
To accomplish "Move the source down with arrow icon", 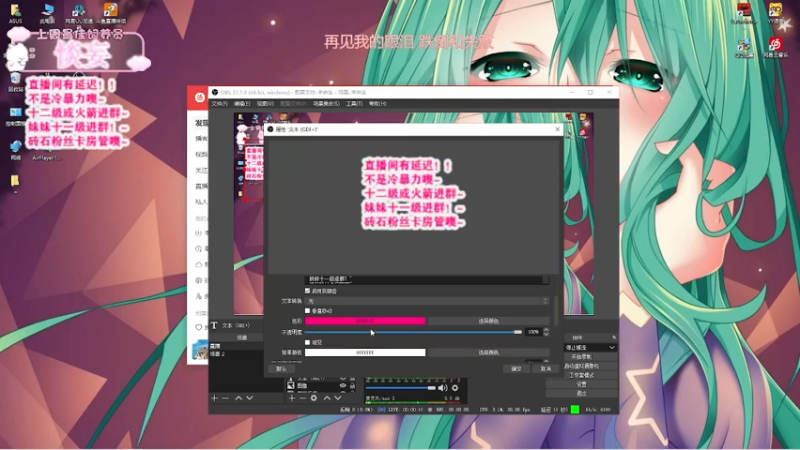I will coord(338,398).
